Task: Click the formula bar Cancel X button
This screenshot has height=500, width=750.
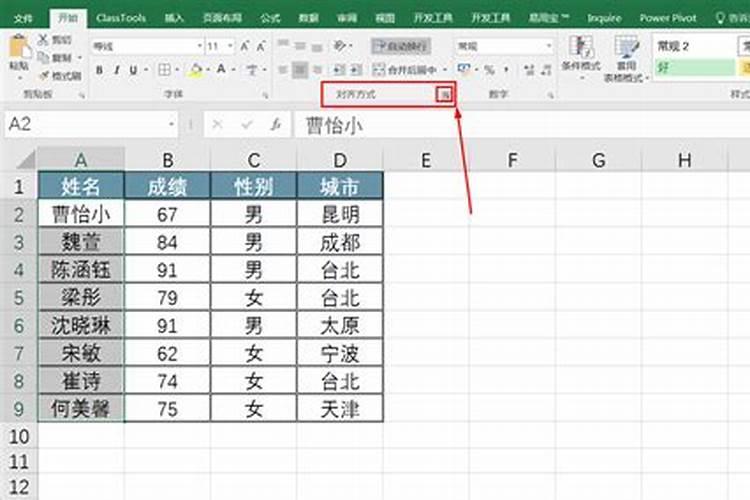Action: pyautogui.click(x=217, y=125)
